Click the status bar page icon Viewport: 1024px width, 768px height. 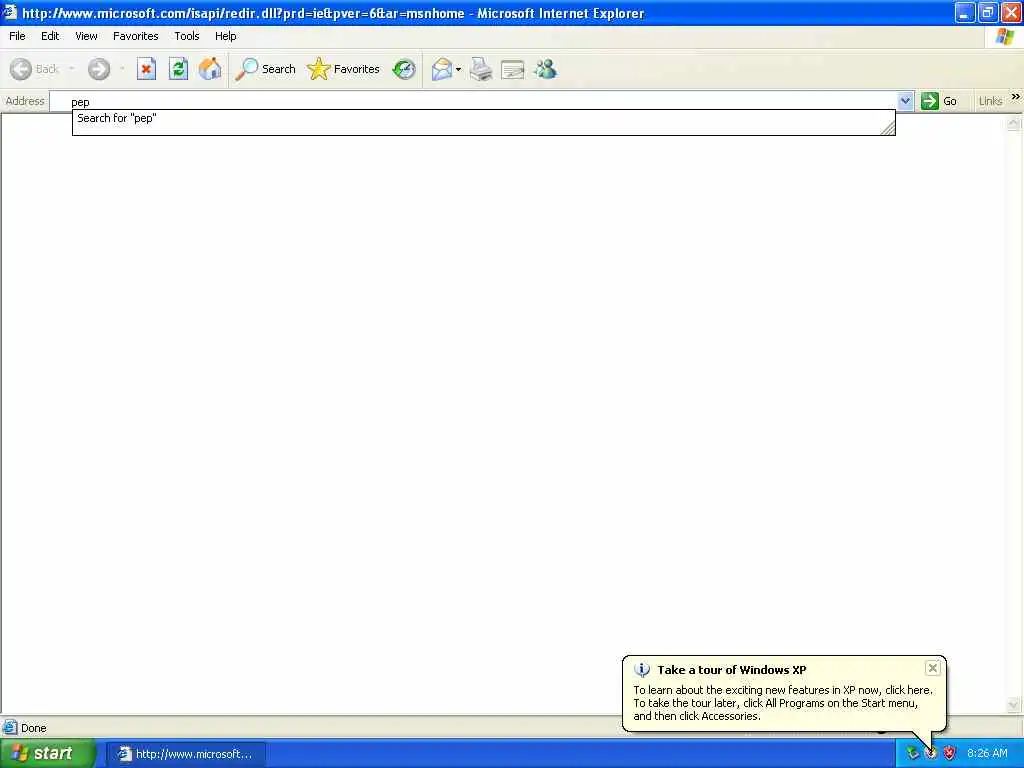coord(10,727)
